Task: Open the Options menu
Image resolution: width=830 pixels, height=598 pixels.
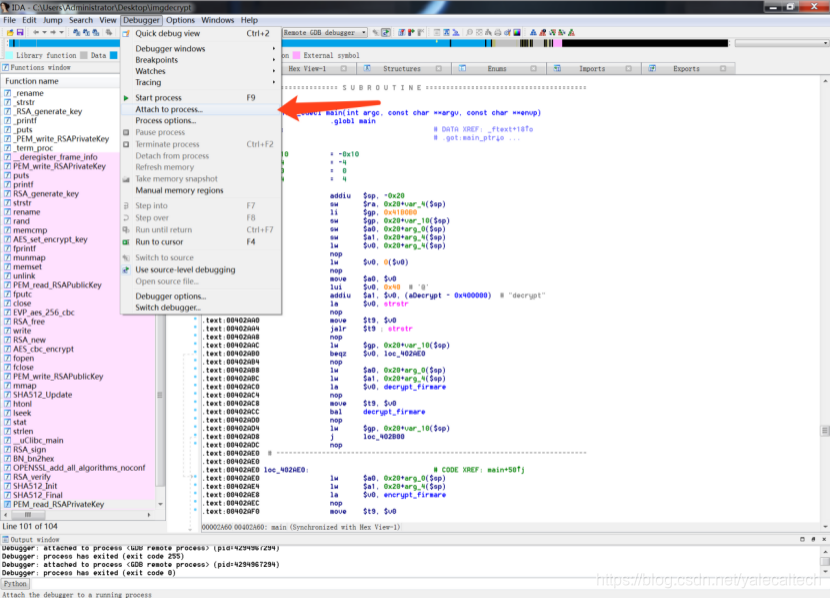Action: [180, 20]
